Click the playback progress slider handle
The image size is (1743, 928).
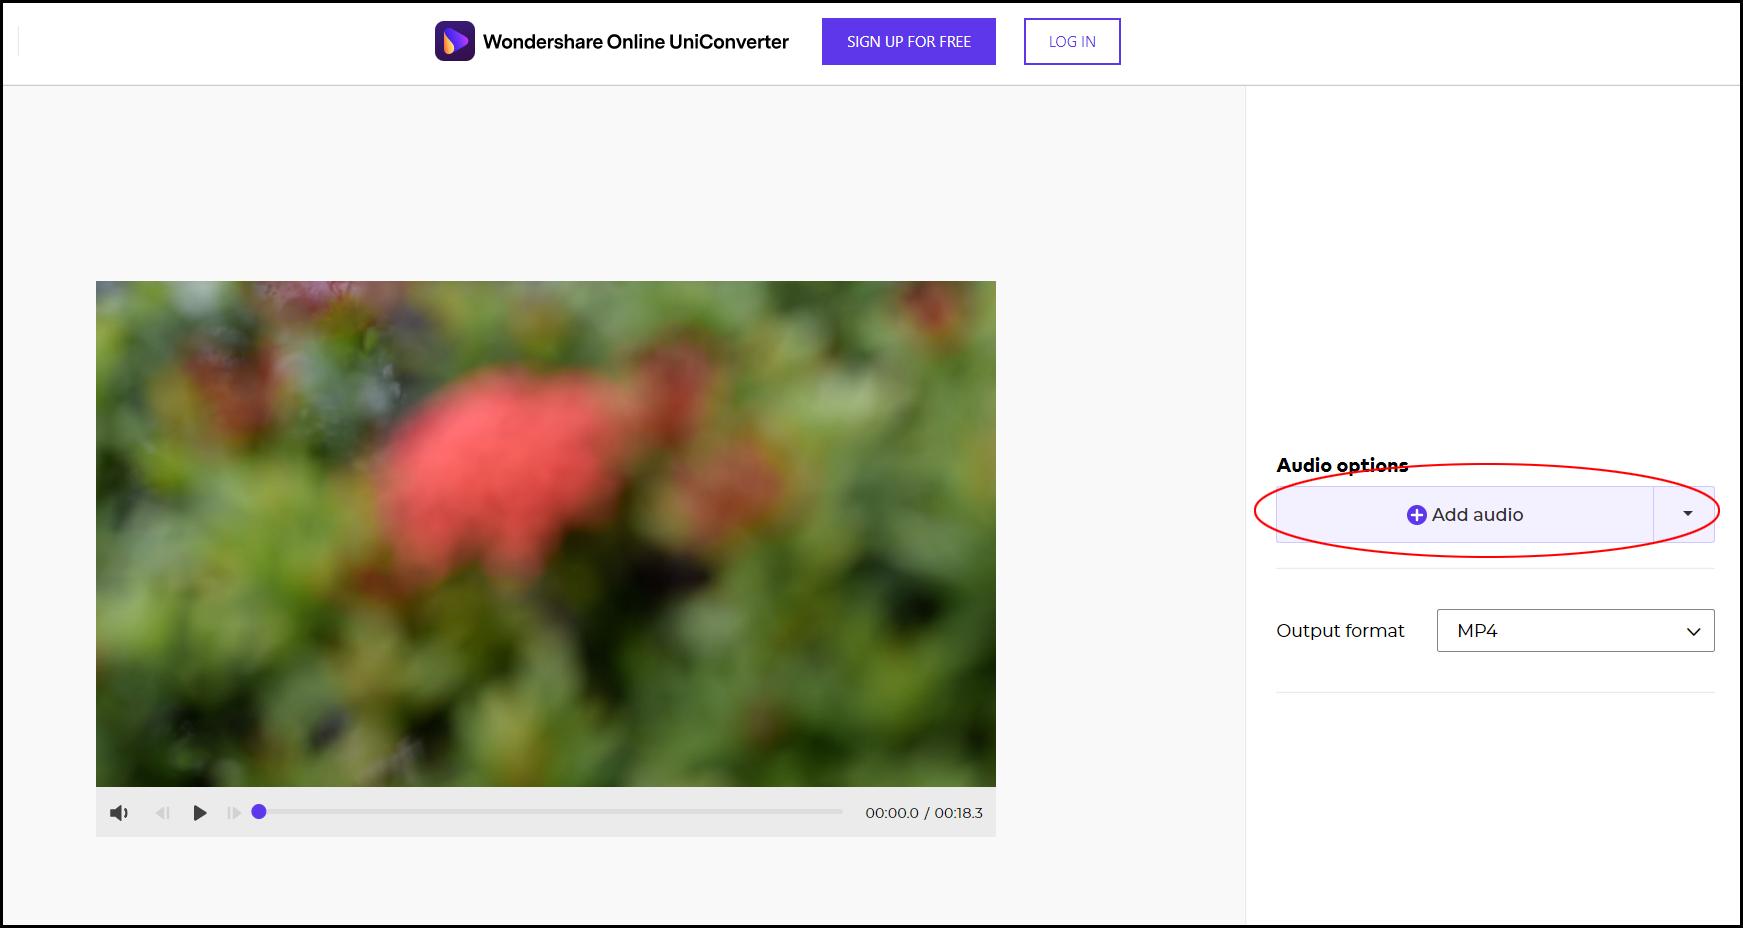pos(259,812)
